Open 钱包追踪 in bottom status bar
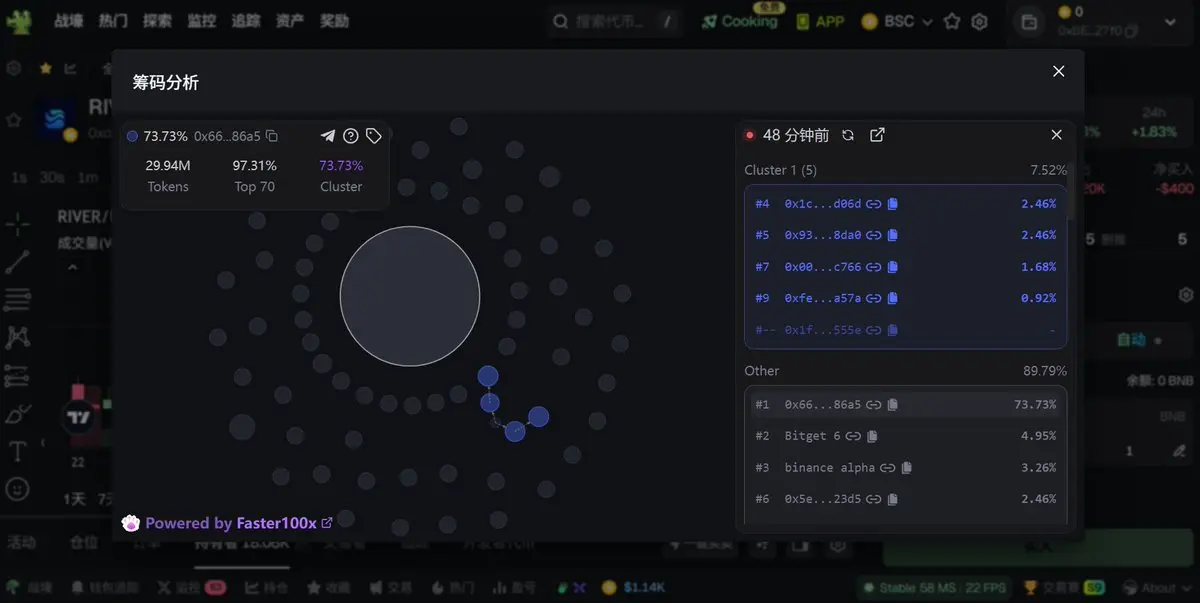 click(x=105, y=588)
